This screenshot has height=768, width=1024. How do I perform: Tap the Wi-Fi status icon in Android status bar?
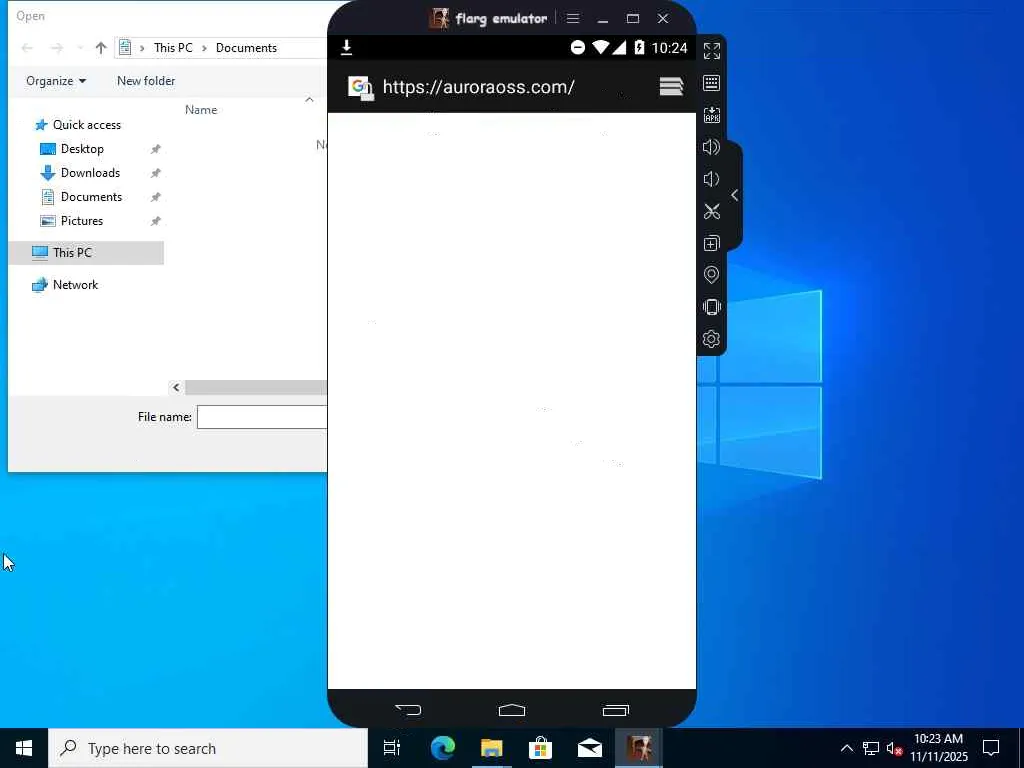[600, 47]
